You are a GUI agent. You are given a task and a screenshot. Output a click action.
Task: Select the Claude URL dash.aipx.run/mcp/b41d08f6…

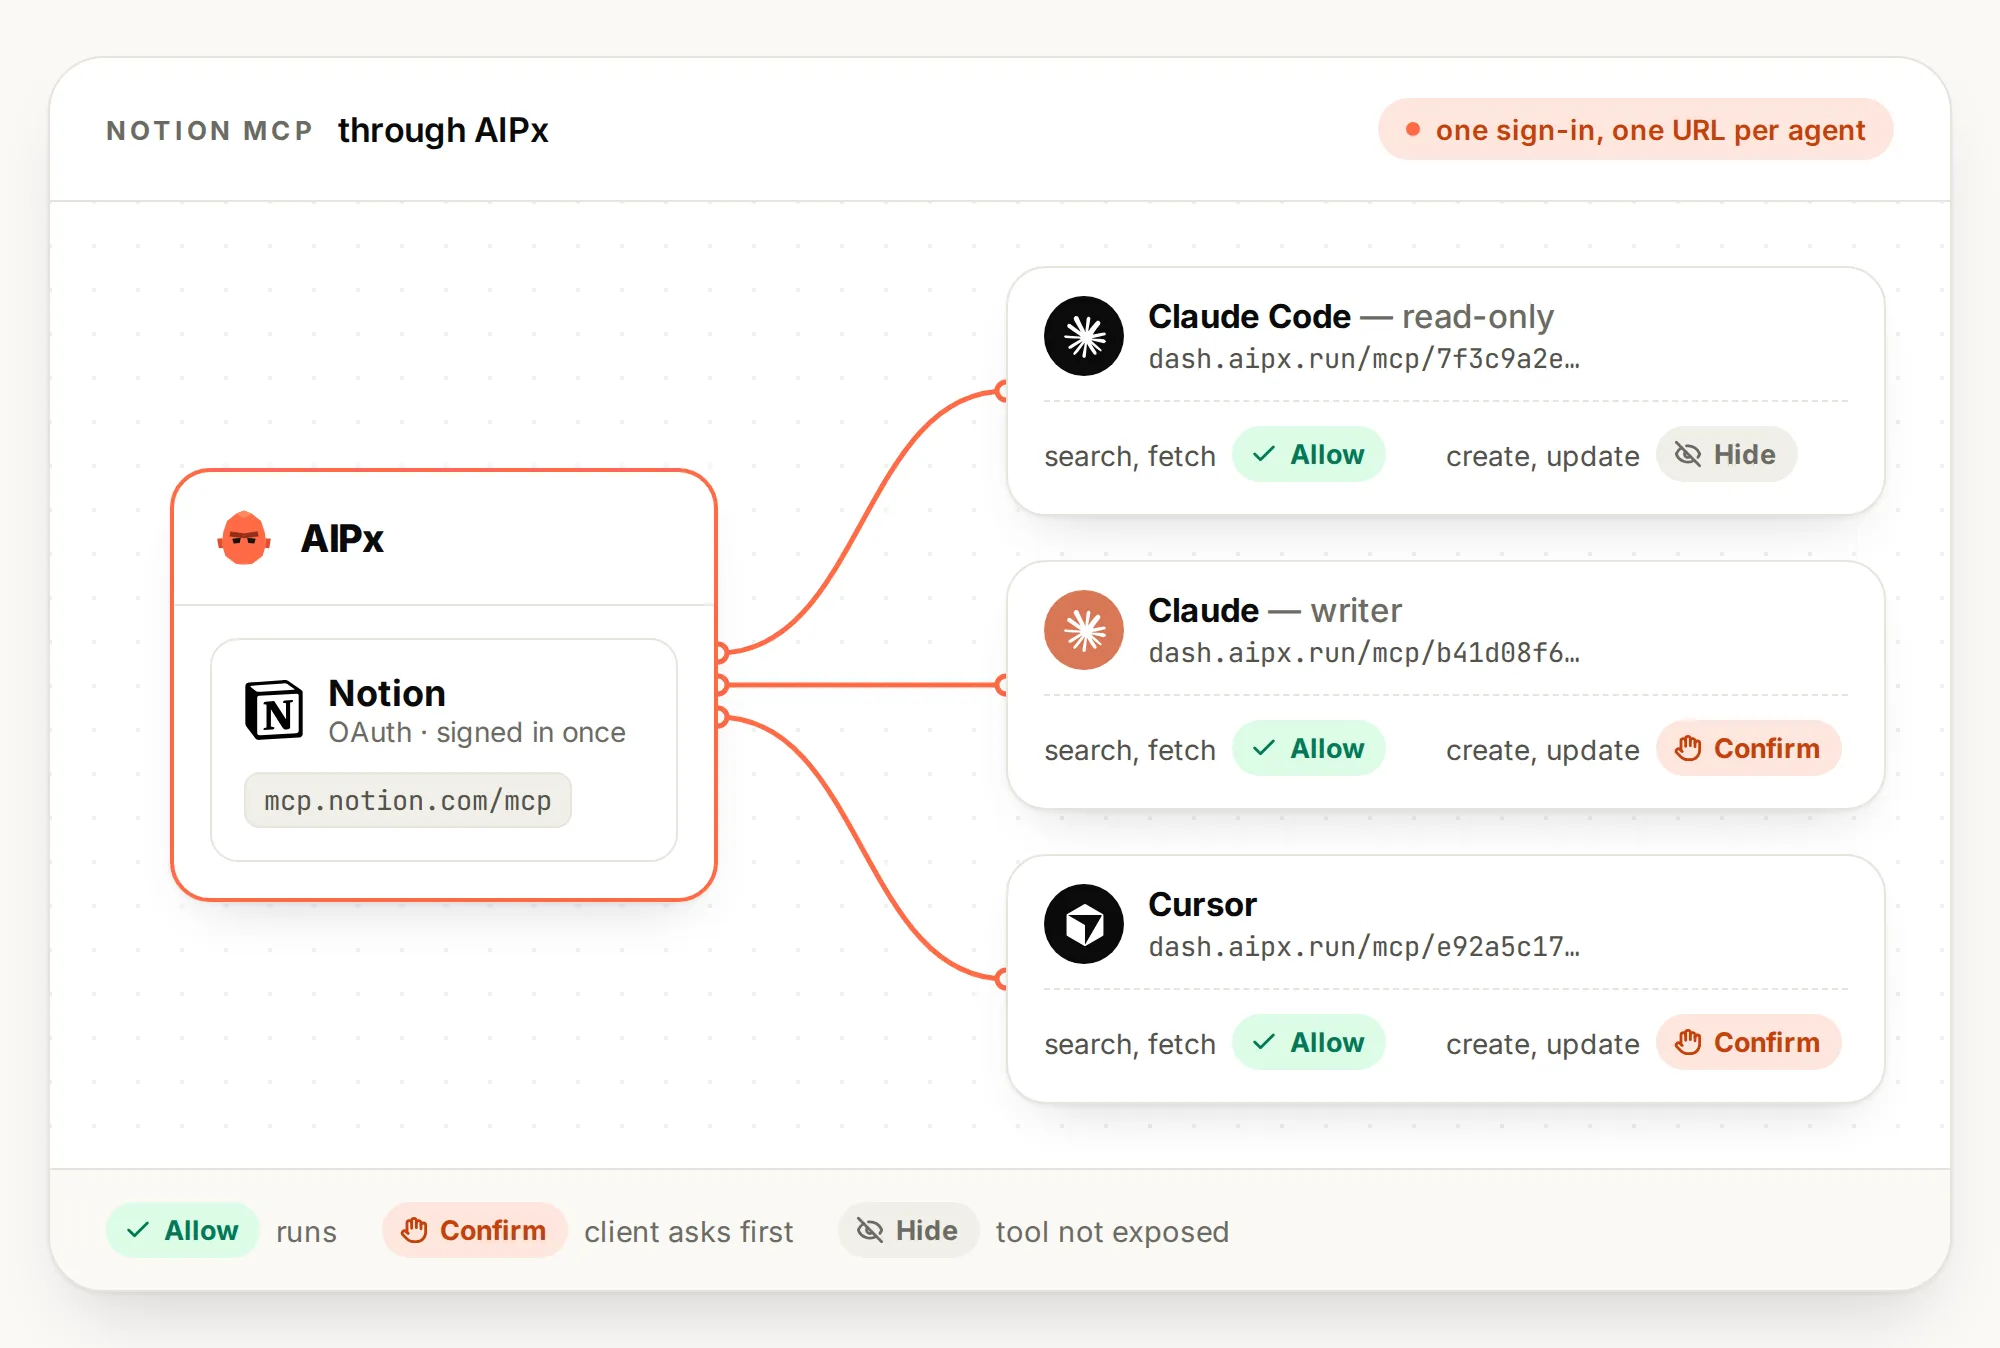[1364, 653]
